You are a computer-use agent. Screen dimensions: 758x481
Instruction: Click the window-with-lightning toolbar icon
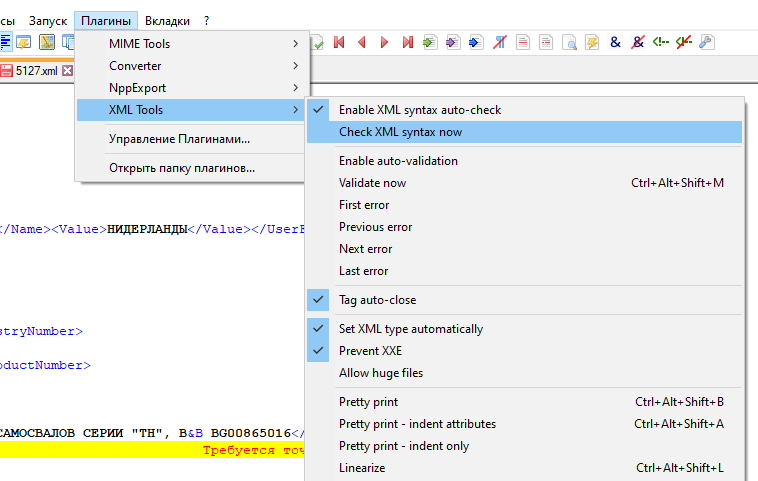24,43
